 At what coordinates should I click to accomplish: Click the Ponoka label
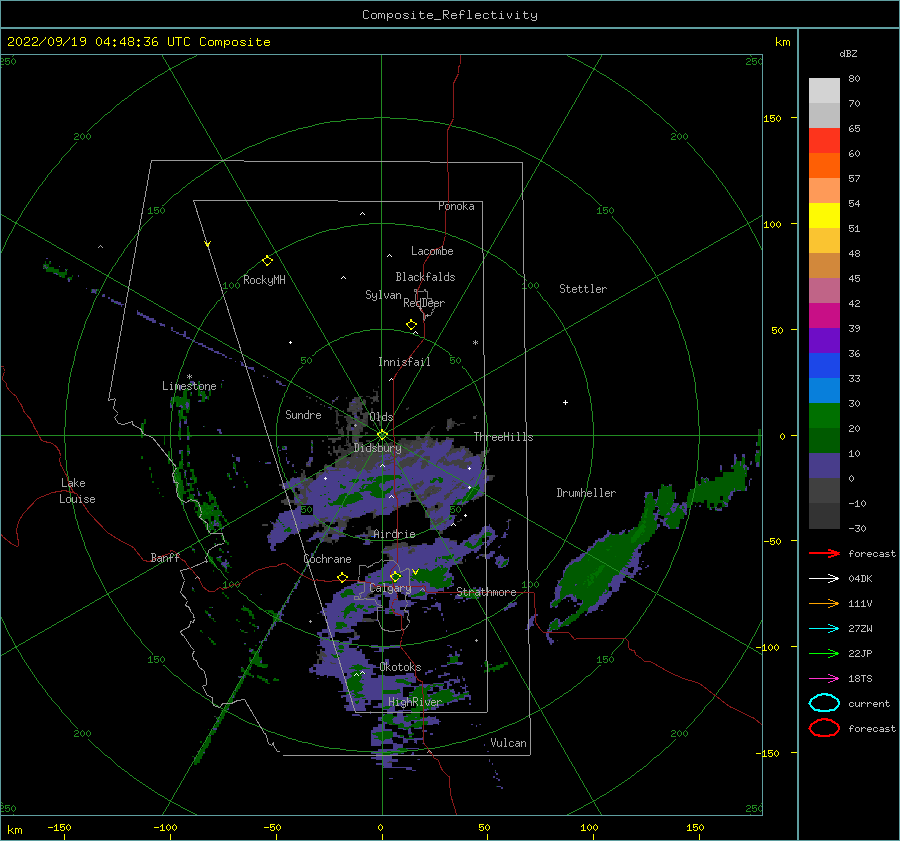(456, 206)
